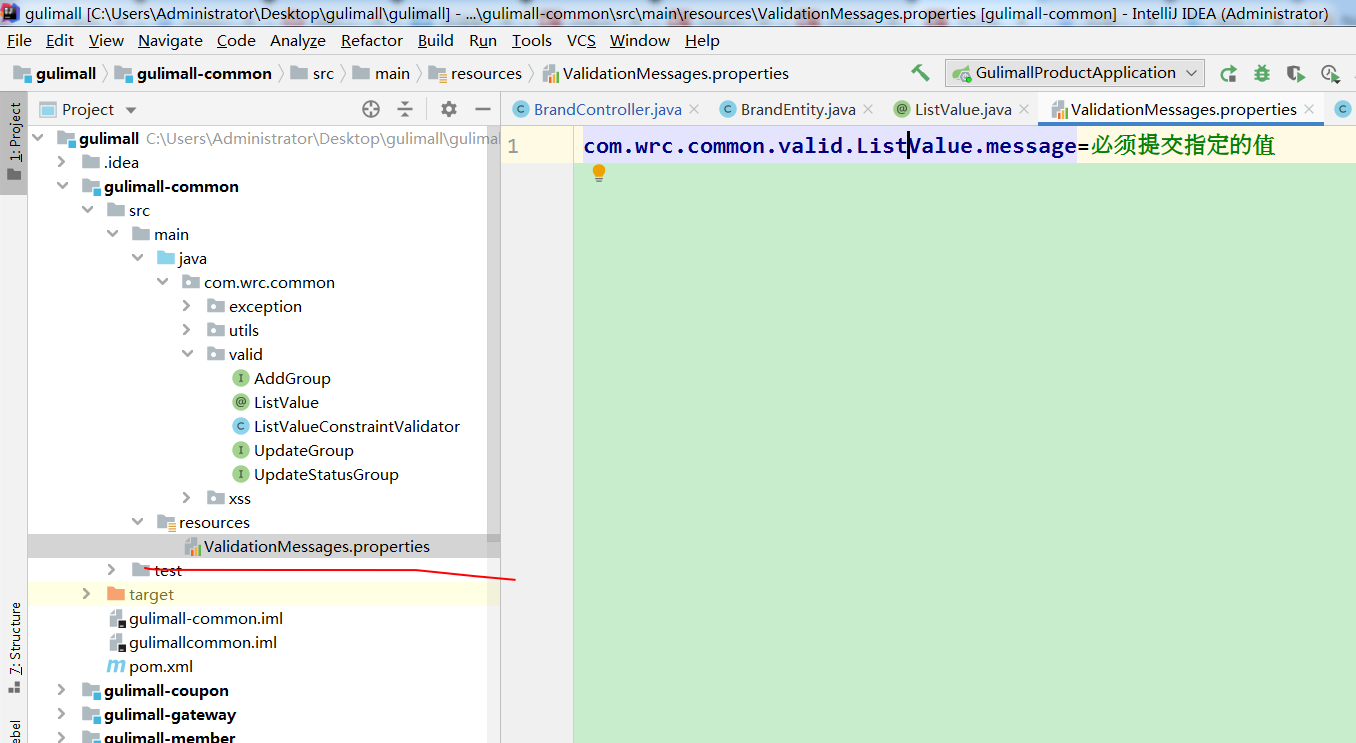Select the Scroll from Source crosshair icon
Viewport: 1356px width, 743px height.
(371, 108)
